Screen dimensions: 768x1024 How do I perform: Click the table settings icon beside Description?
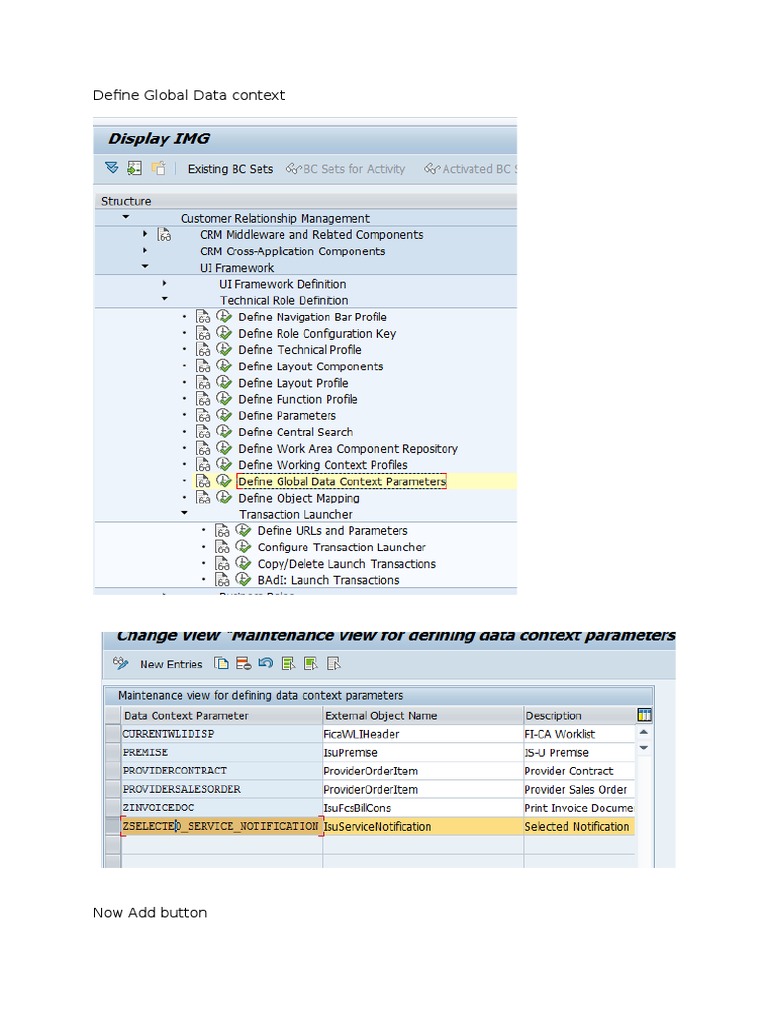[x=644, y=715]
